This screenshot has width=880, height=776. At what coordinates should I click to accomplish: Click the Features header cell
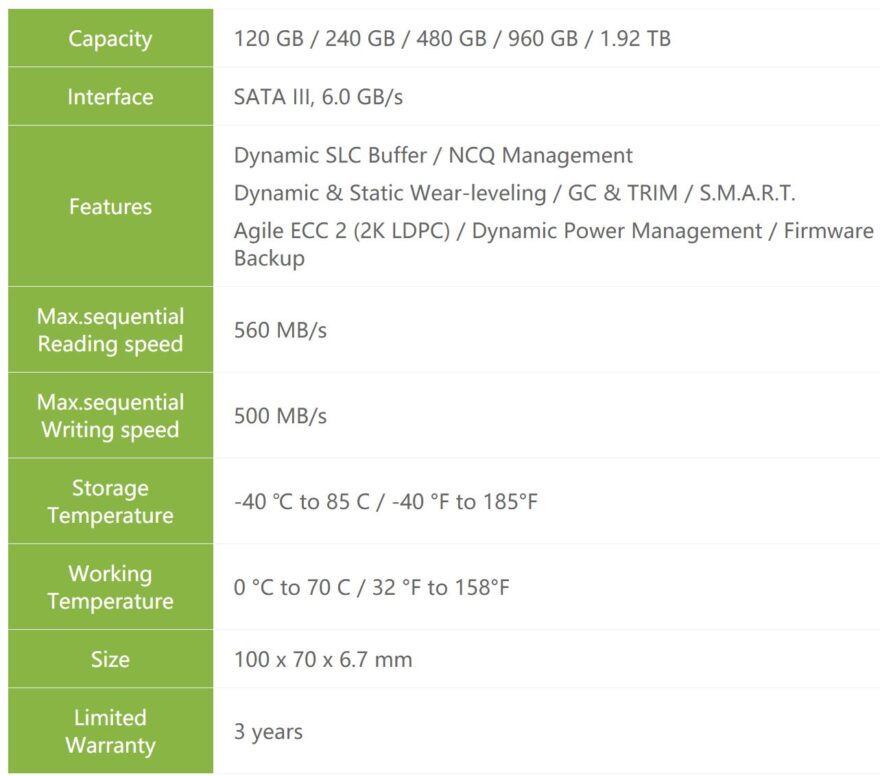110,207
